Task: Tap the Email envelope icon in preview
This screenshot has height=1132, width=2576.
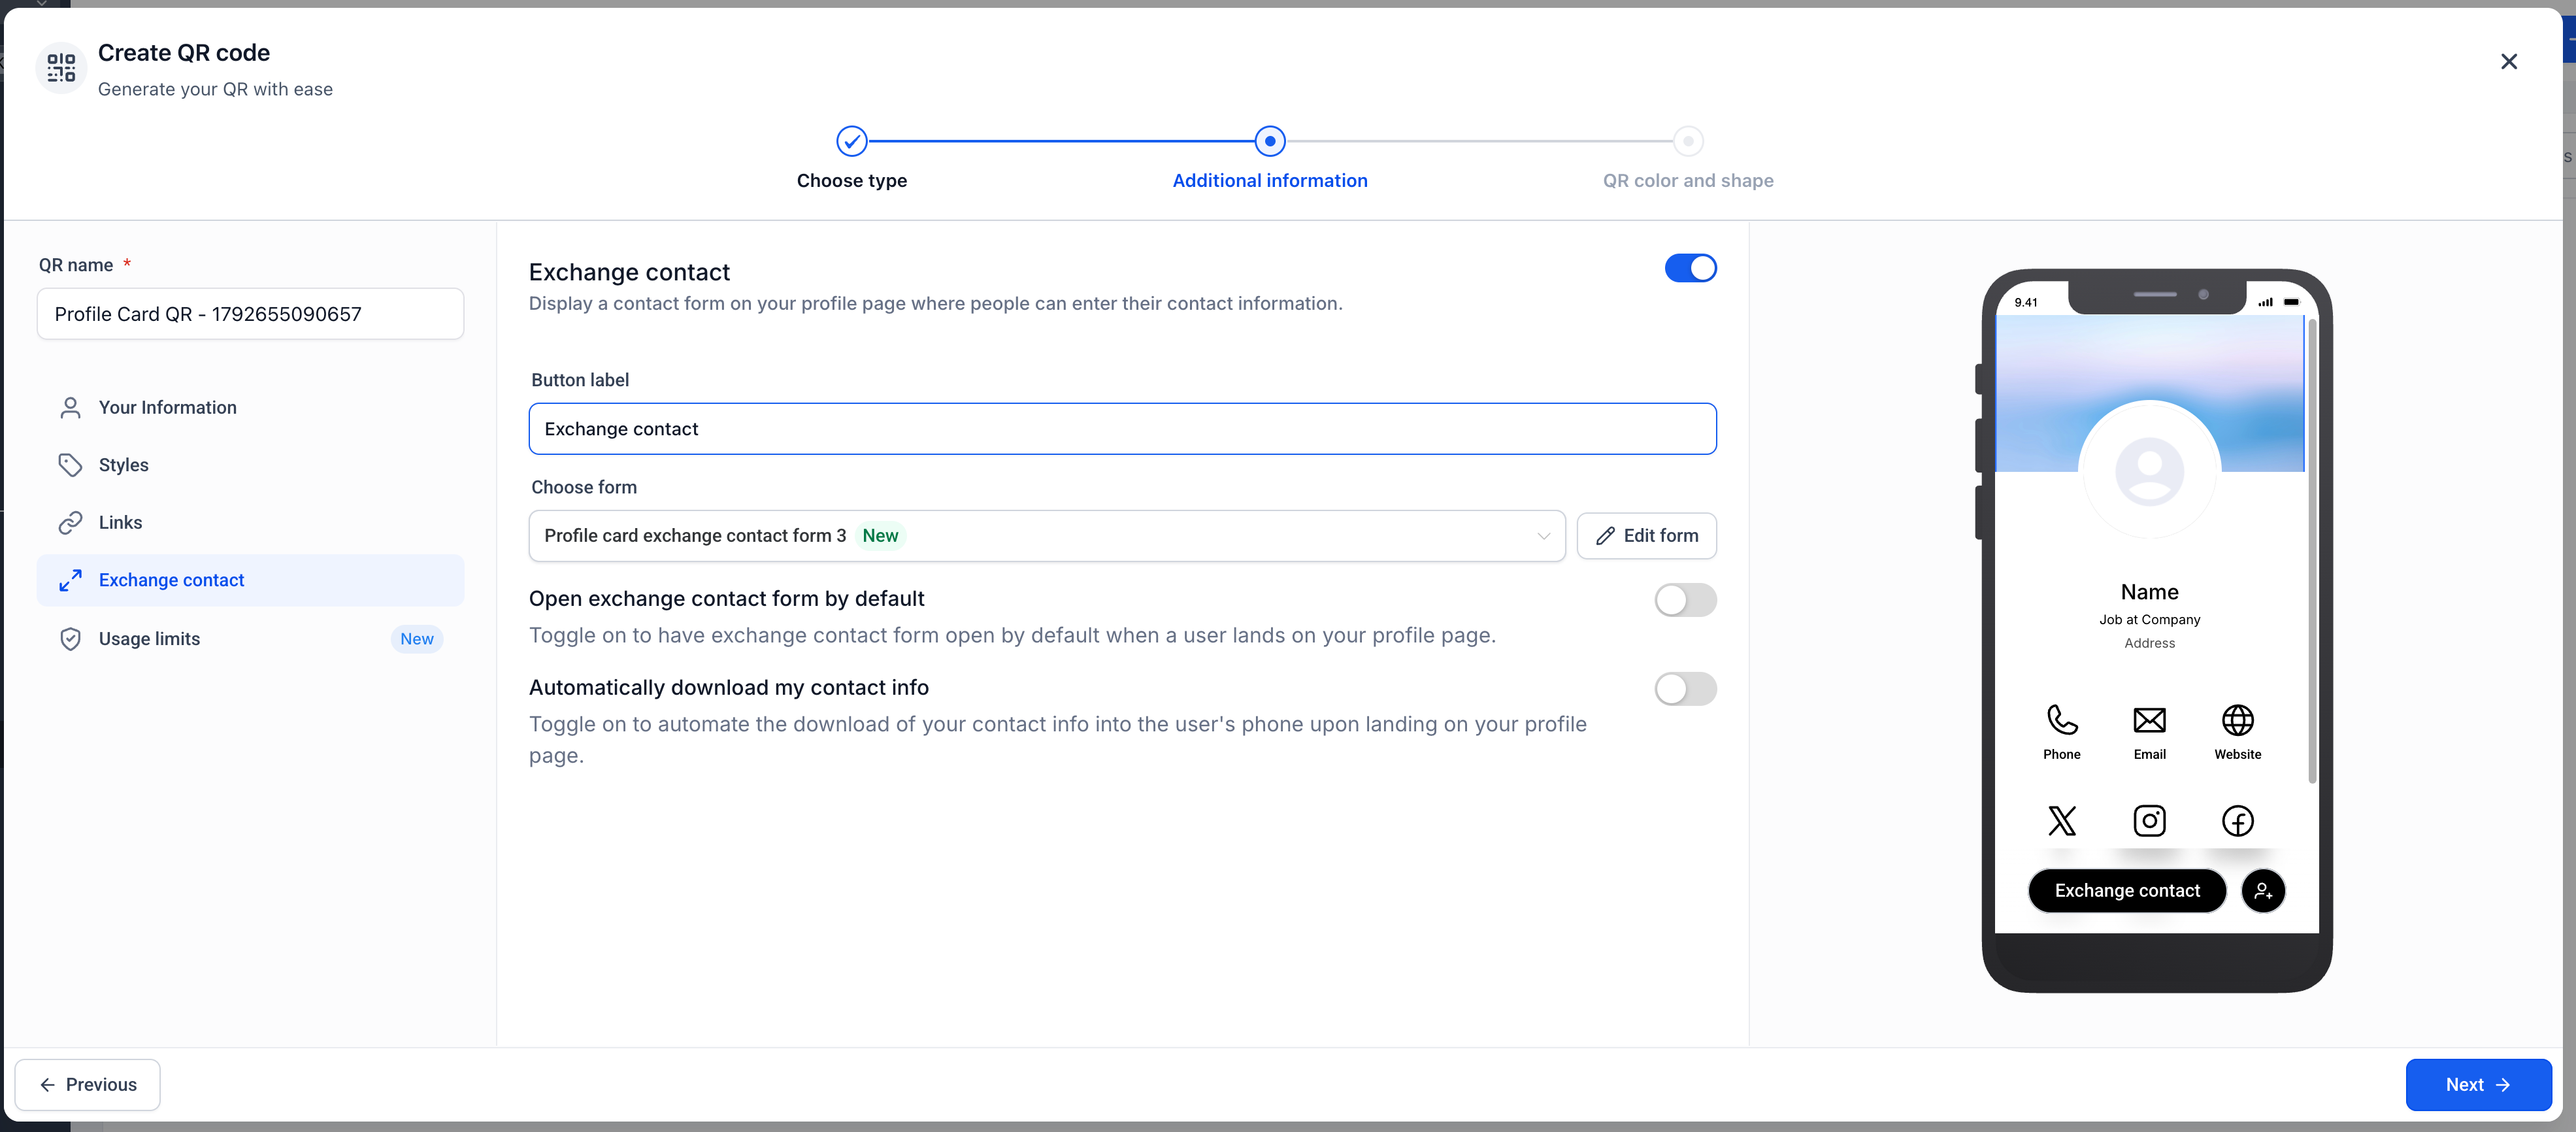Action: (x=2150, y=720)
